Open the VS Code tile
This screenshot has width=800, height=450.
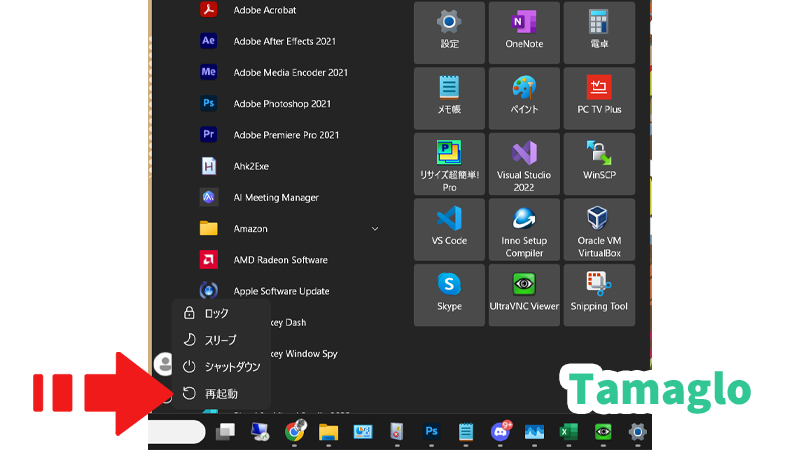pos(449,229)
